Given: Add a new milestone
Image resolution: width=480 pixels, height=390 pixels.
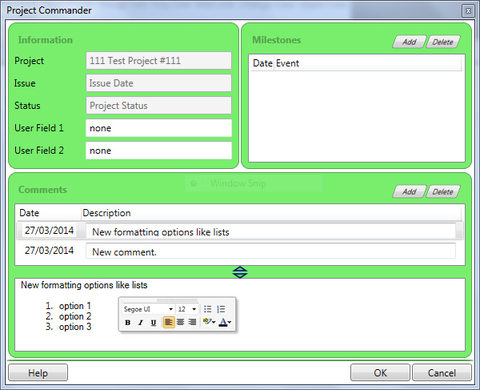Looking at the screenshot, I should (x=409, y=42).
